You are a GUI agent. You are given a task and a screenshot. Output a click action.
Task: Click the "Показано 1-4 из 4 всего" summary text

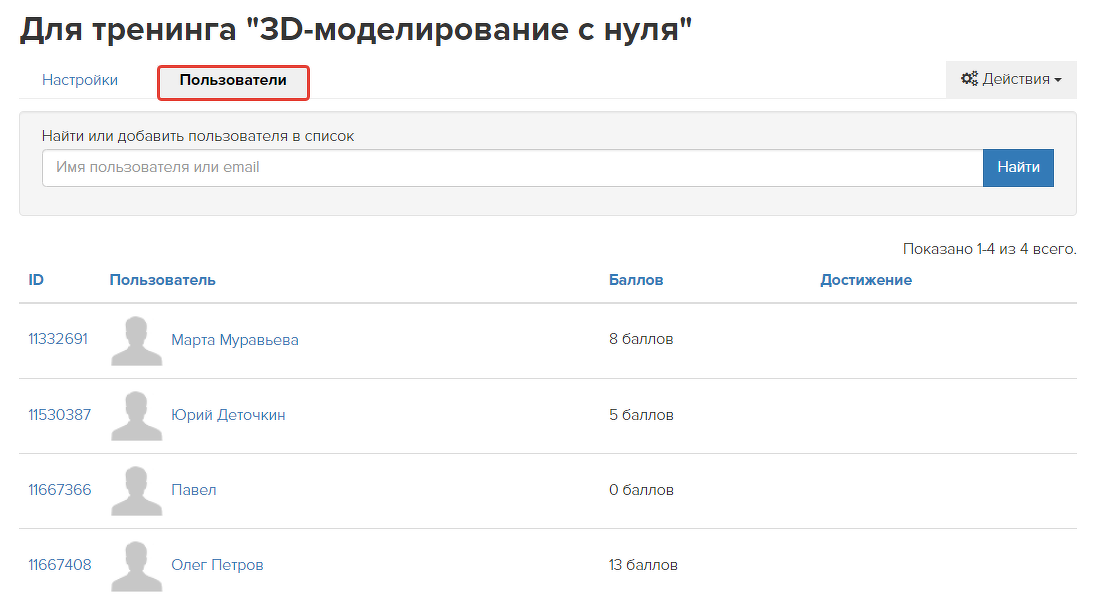989,249
